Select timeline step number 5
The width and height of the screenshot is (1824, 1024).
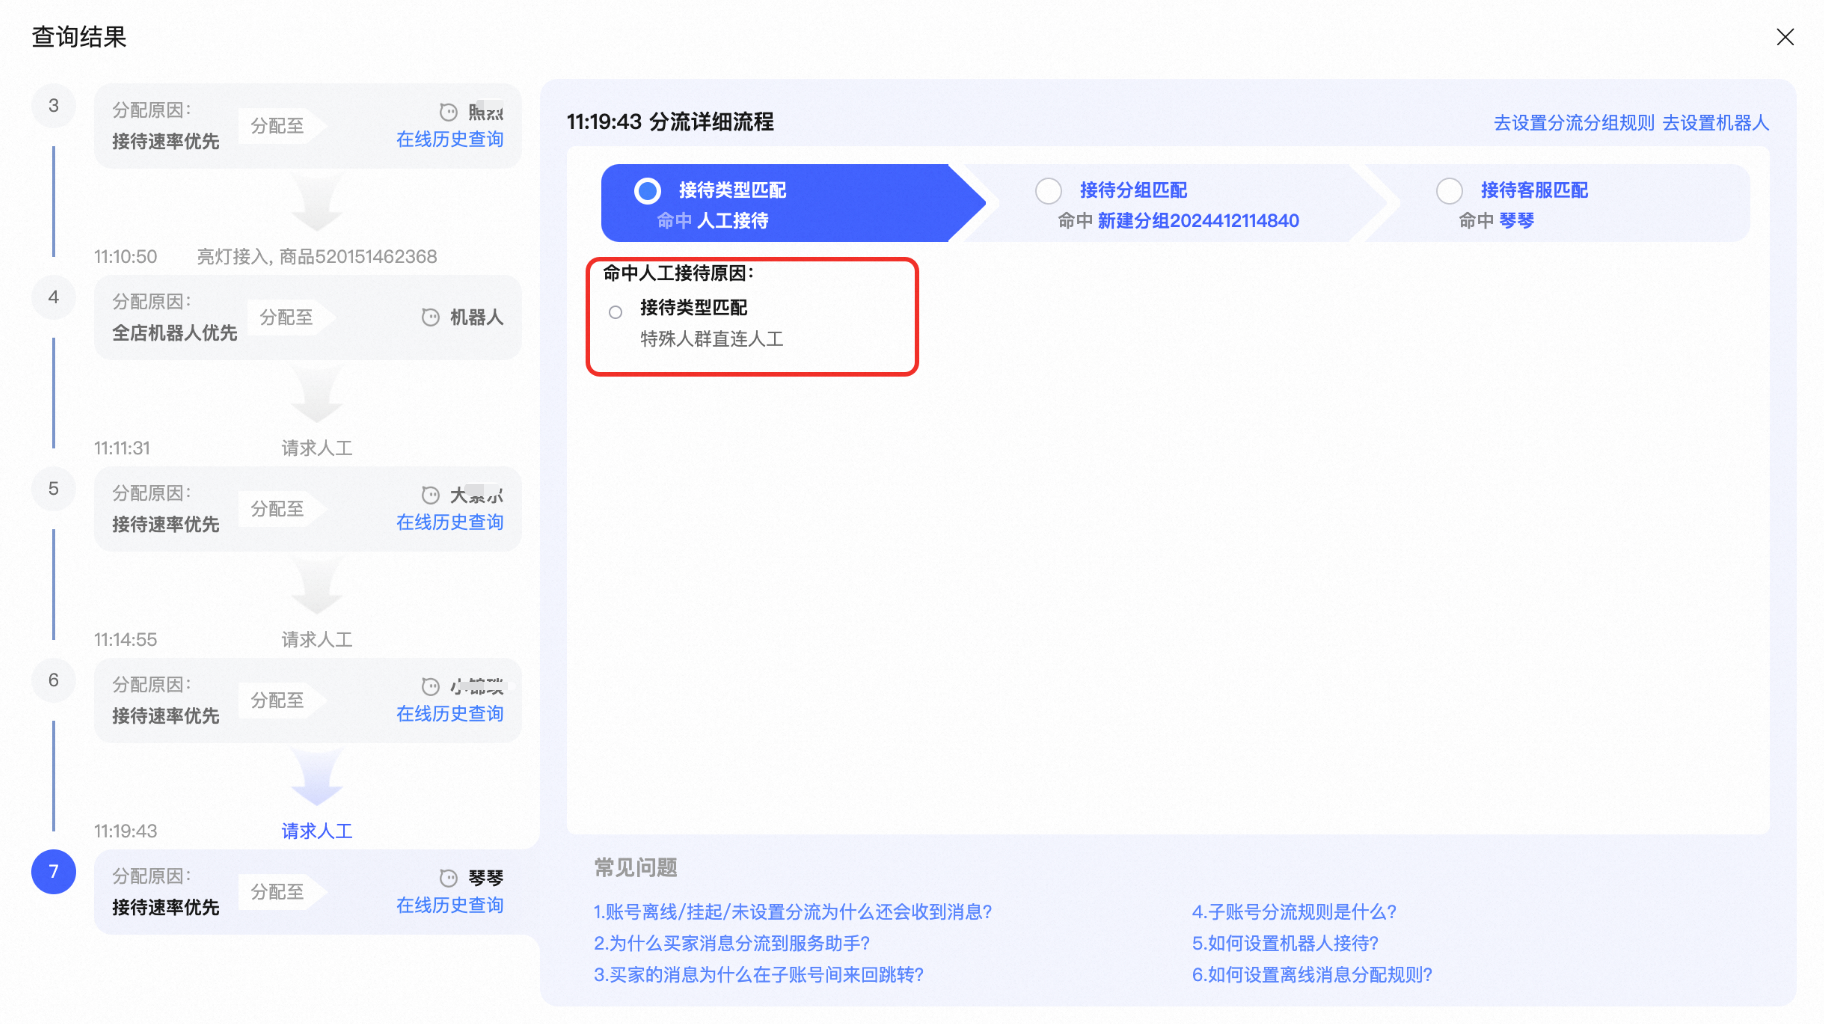coord(54,489)
